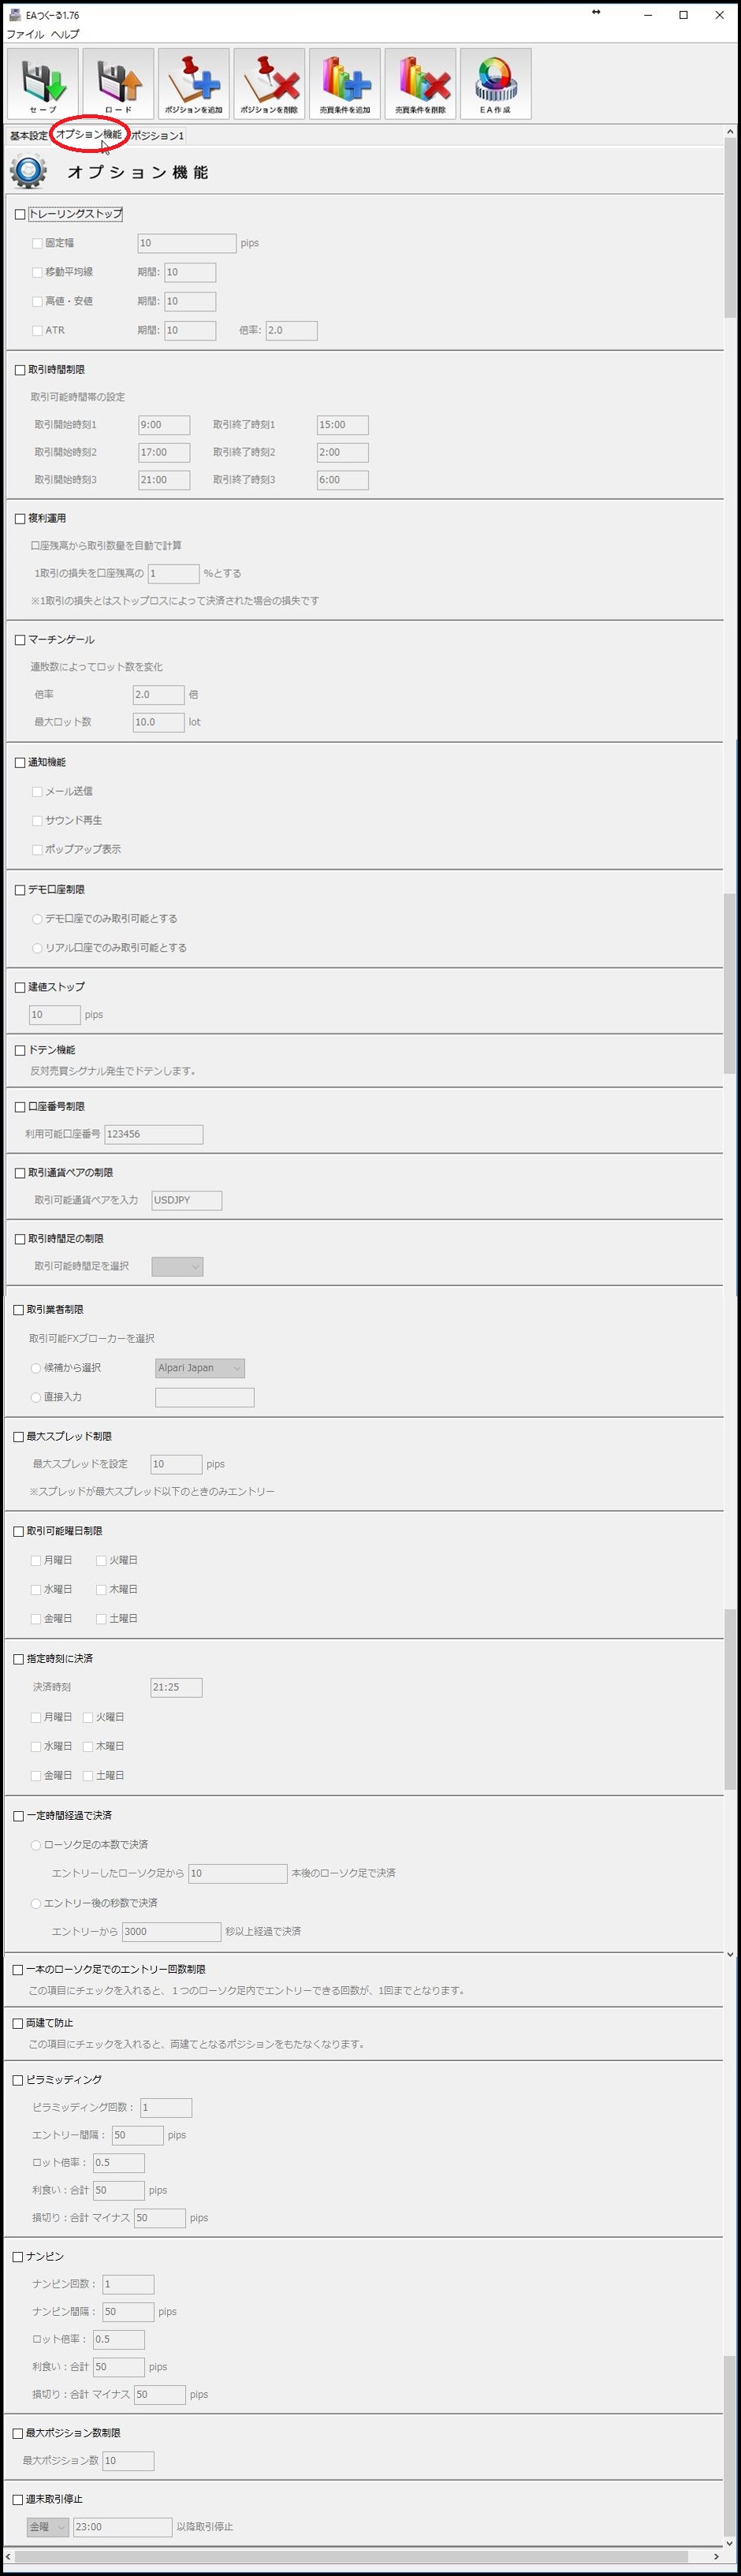Click the 利用可能口座番号 input field
This screenshot has width=741, height=2576.
pyautogui.click(x=154, y=1135)
